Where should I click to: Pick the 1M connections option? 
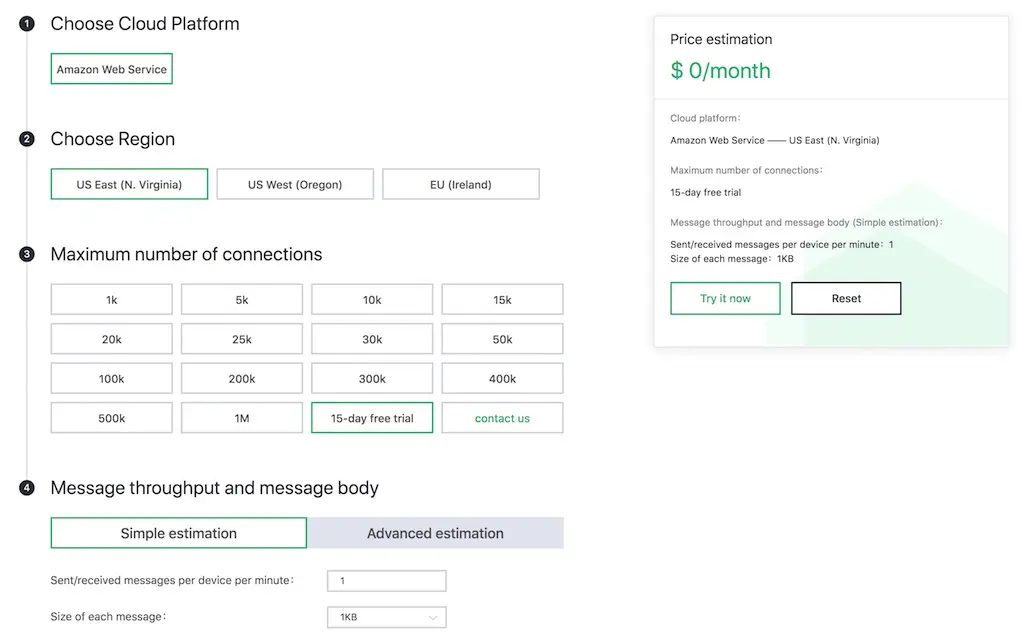coord(242,418)
